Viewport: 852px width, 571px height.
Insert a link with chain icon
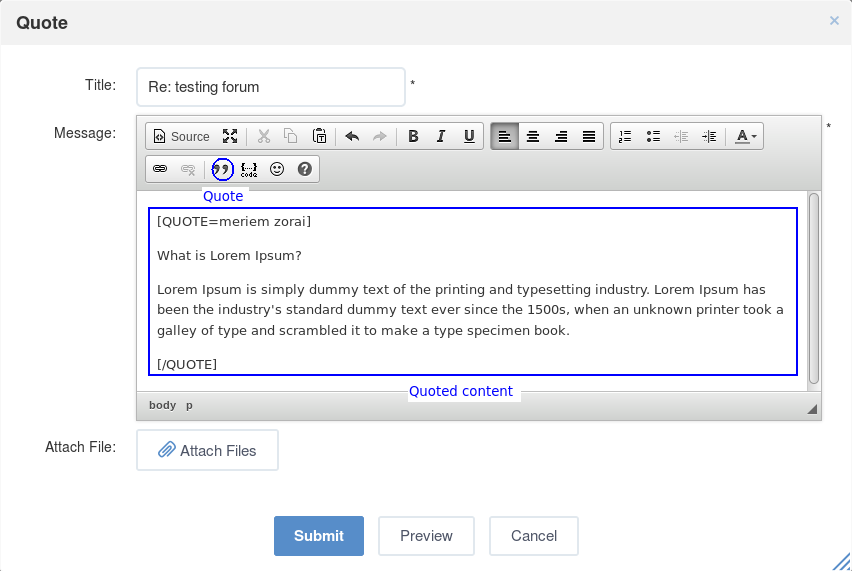pyautogui.click(x=160, y=169)
